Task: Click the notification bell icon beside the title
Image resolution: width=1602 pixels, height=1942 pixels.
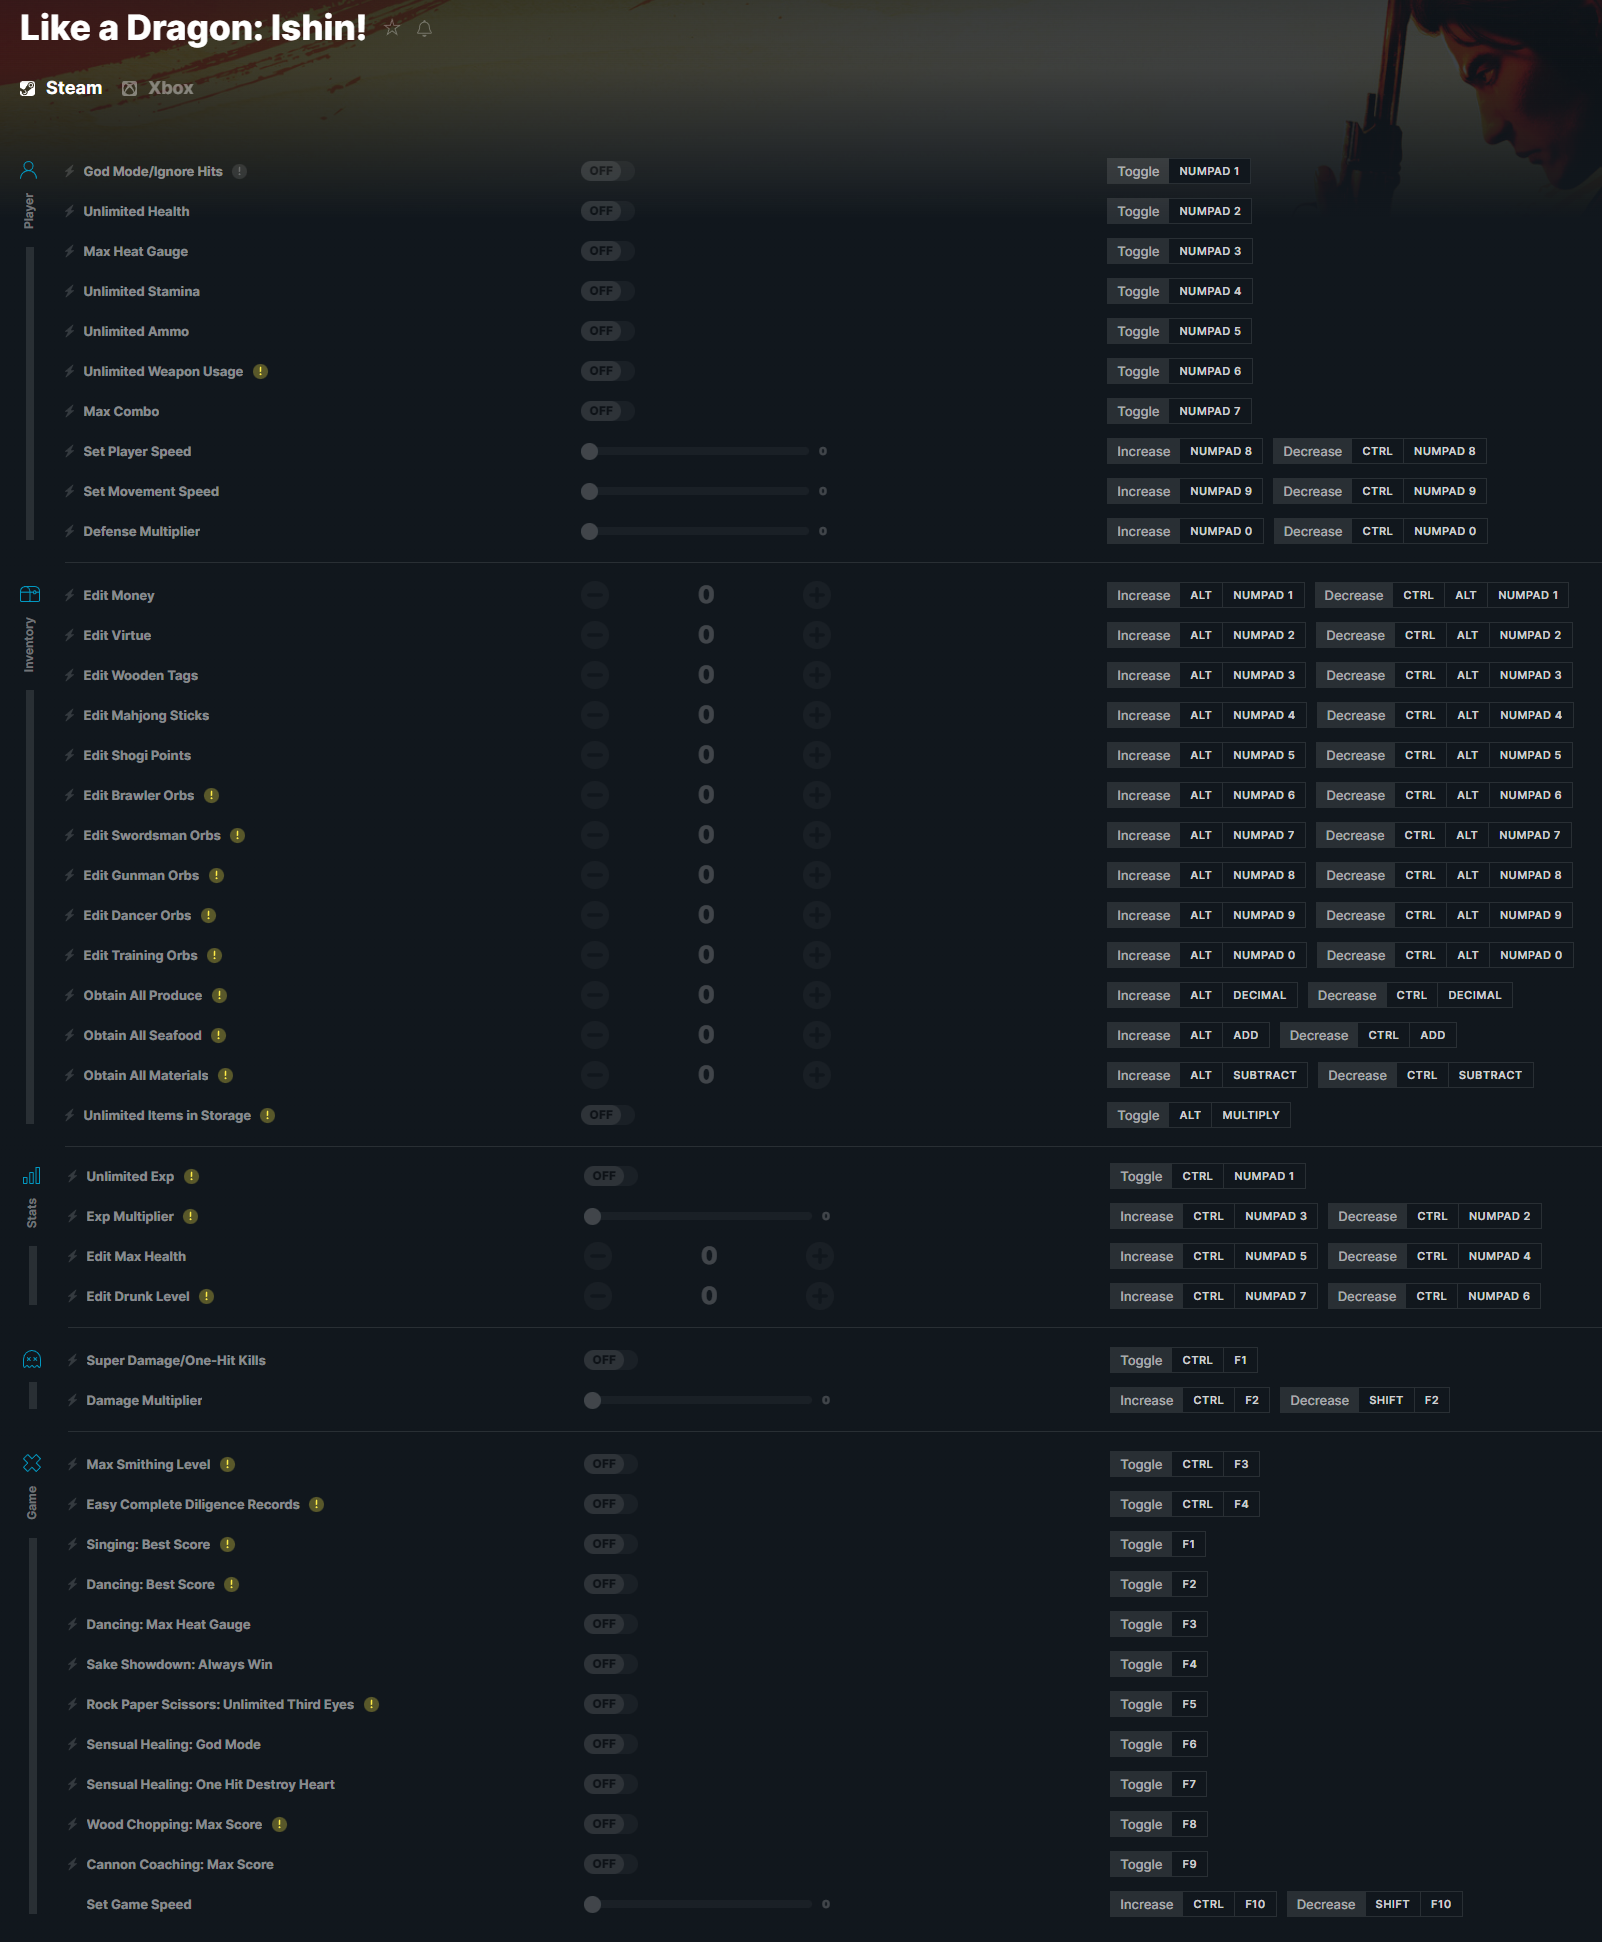Action: pyautogui.click(x=424, y=28)
